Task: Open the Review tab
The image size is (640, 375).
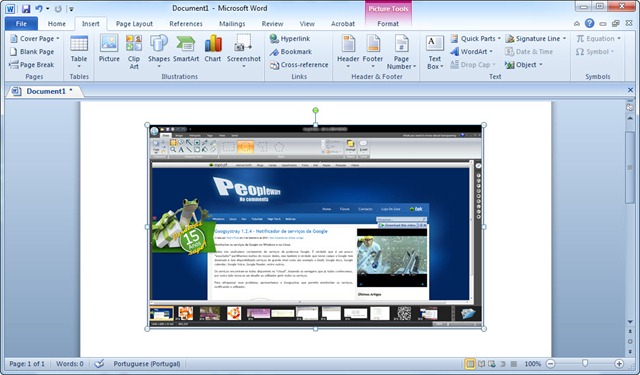Action: coord(272,24)
